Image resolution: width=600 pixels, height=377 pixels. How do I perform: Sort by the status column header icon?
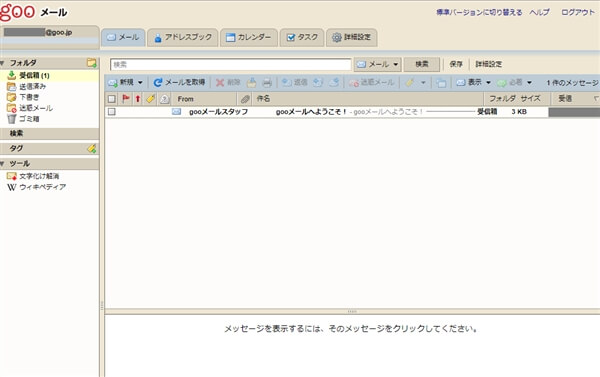pos(165,99)
